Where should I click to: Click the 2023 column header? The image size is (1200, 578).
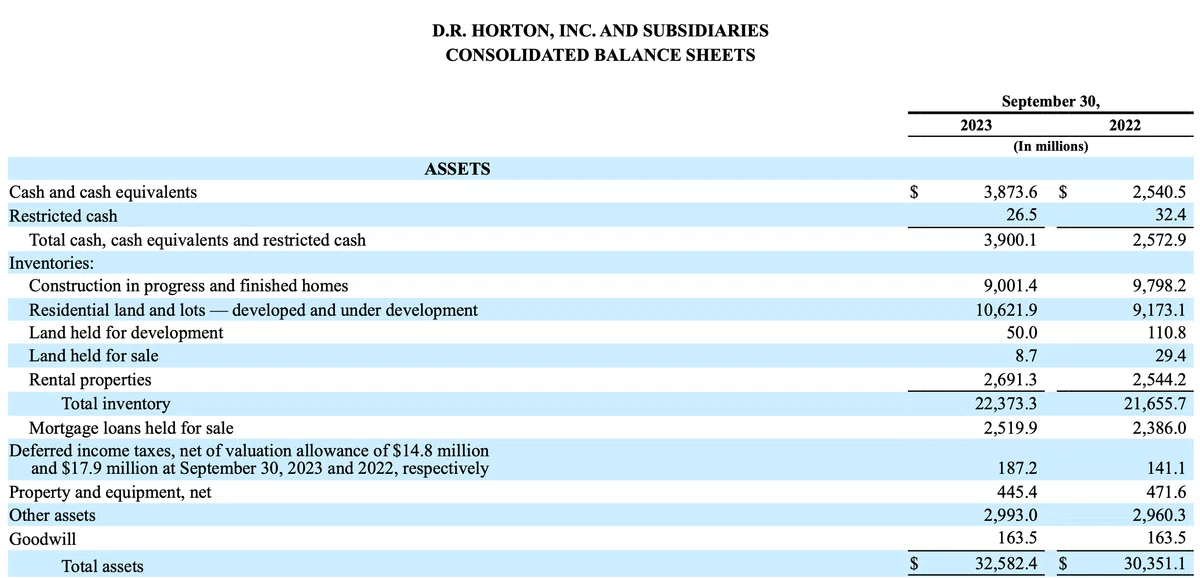click(976, 125)
